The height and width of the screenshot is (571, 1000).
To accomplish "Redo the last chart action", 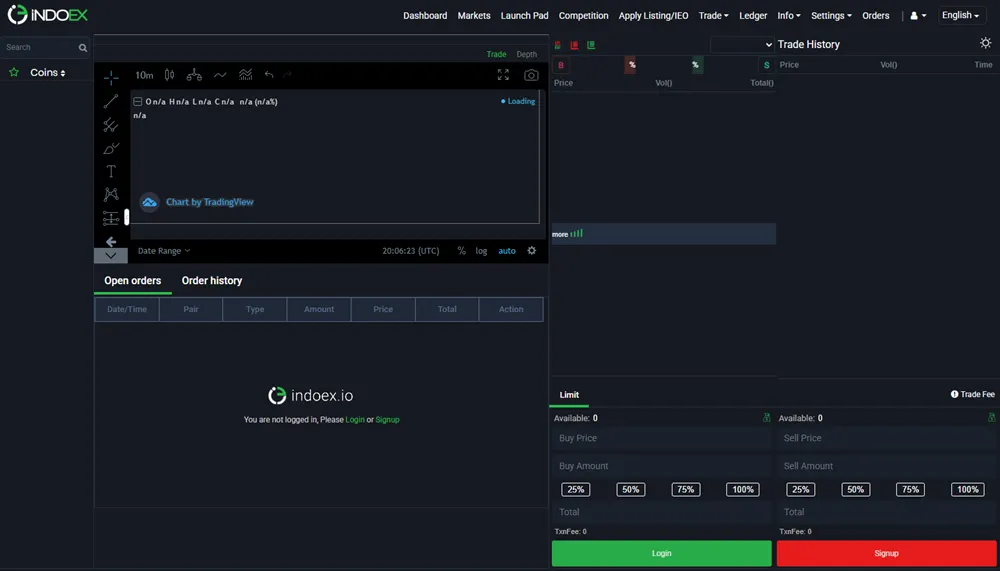I will 288,75.
